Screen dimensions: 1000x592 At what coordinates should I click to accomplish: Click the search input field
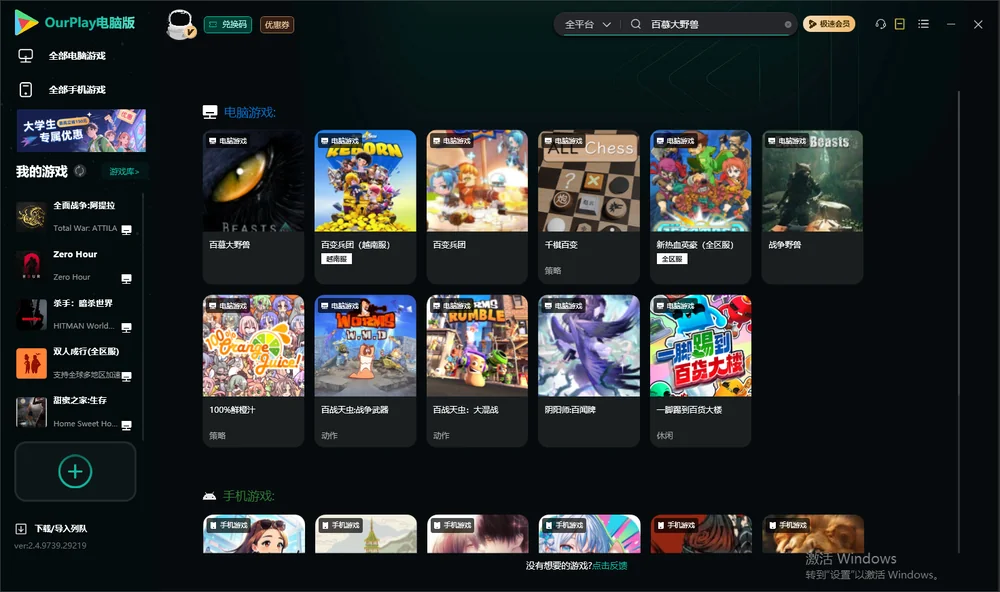coord(715,24)
